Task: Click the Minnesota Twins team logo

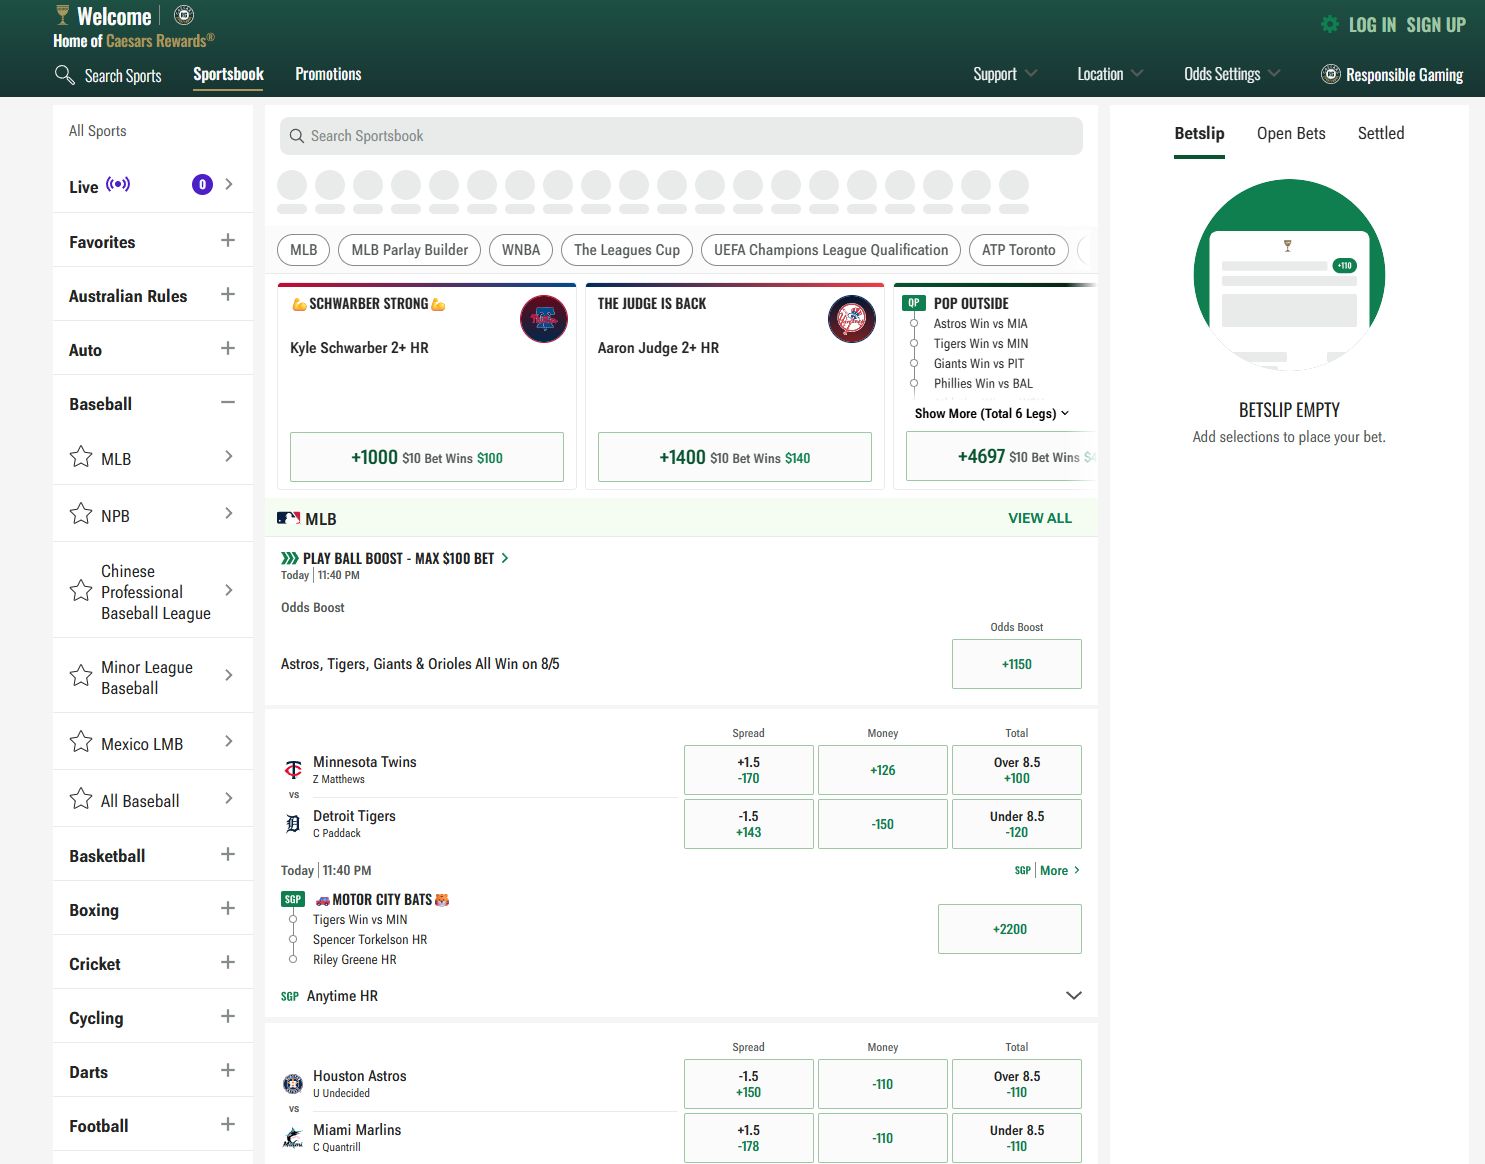Action: 293,769
